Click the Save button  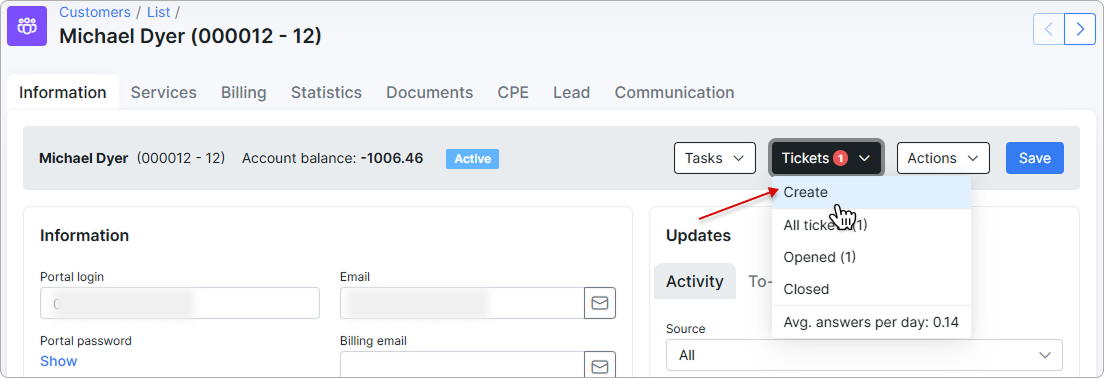[x=1034, y=158]
